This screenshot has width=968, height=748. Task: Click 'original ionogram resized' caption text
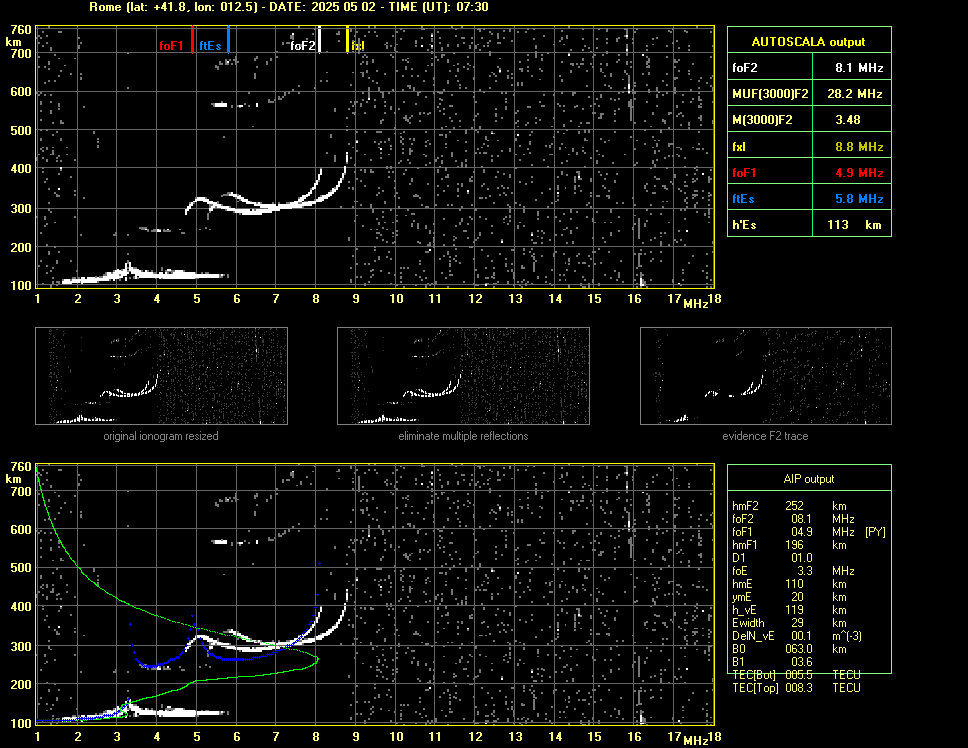pos(161,436)
